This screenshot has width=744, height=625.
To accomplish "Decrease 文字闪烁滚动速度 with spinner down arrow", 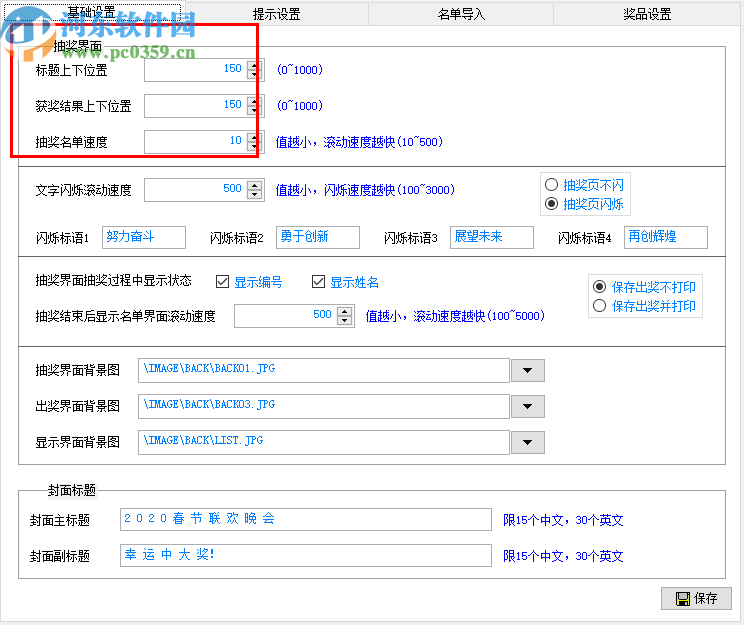I will coord(255,195).
